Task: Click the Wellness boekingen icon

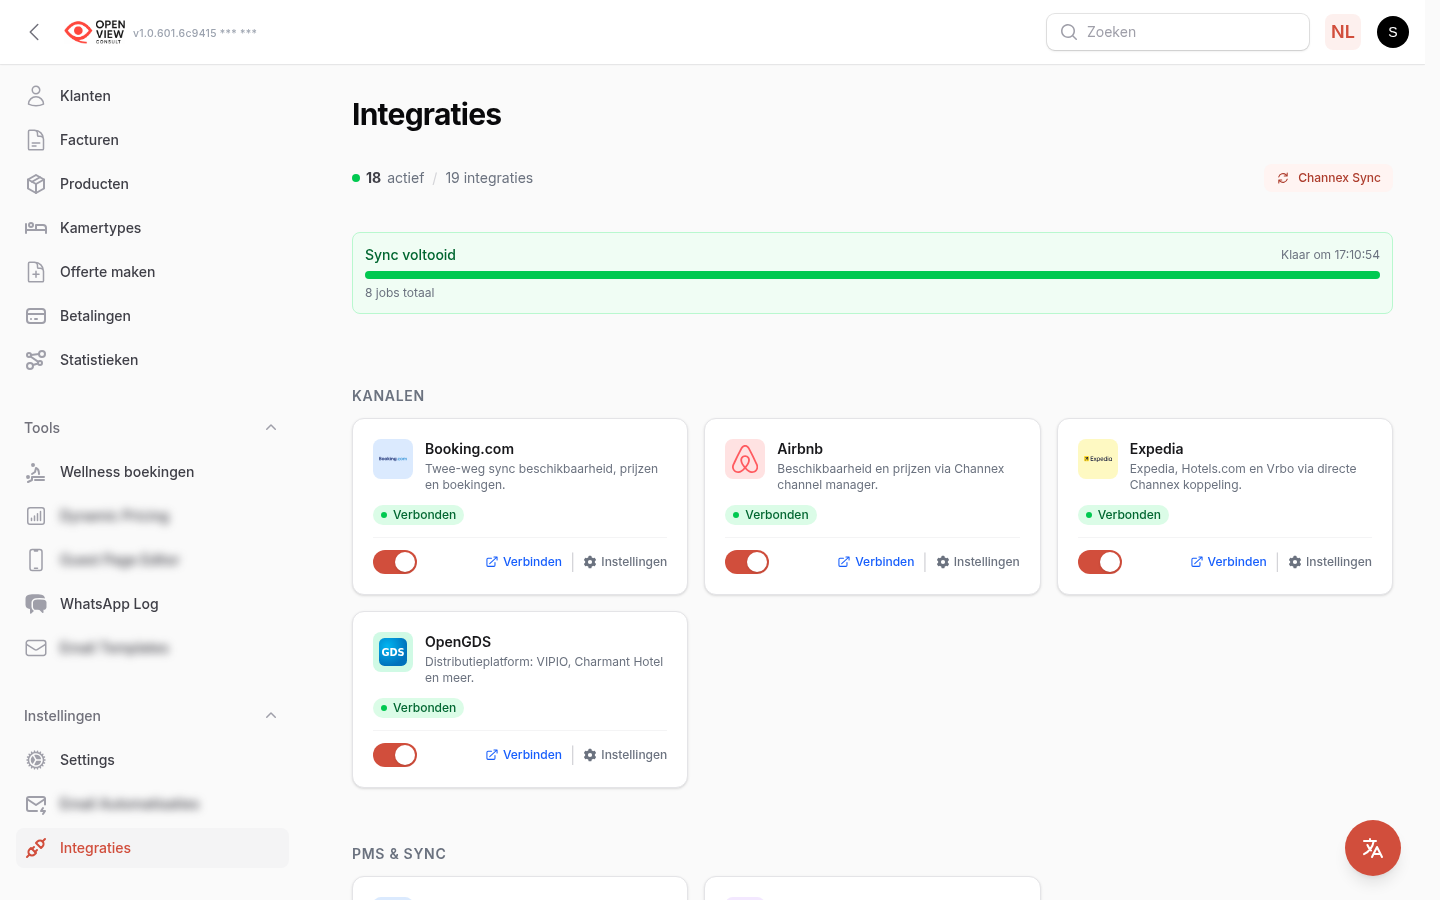Action: click(36, 472)
